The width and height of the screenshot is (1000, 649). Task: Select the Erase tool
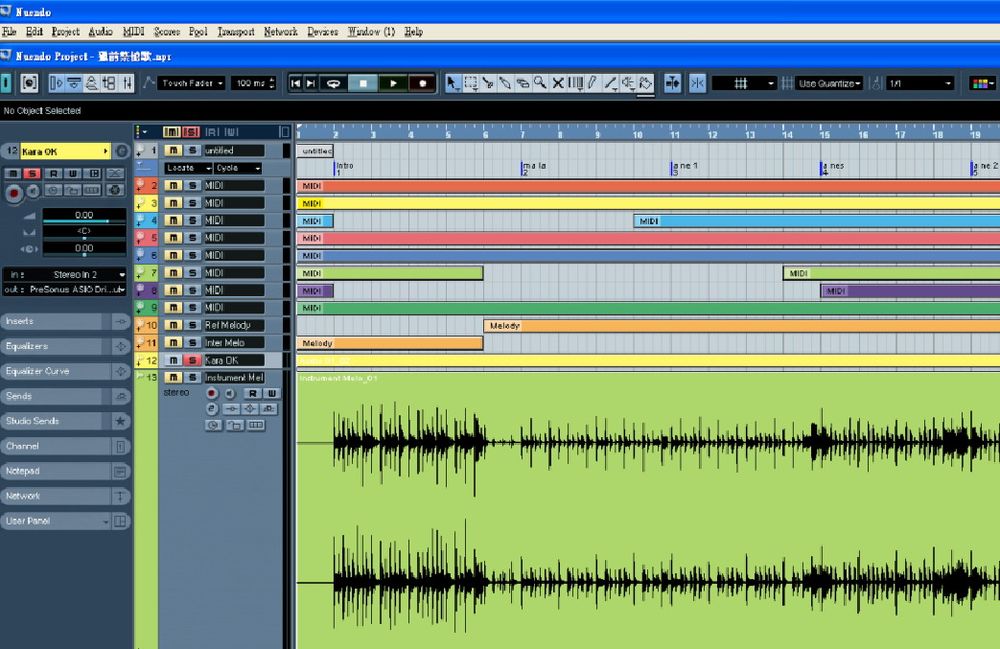[x=522, y=83]
